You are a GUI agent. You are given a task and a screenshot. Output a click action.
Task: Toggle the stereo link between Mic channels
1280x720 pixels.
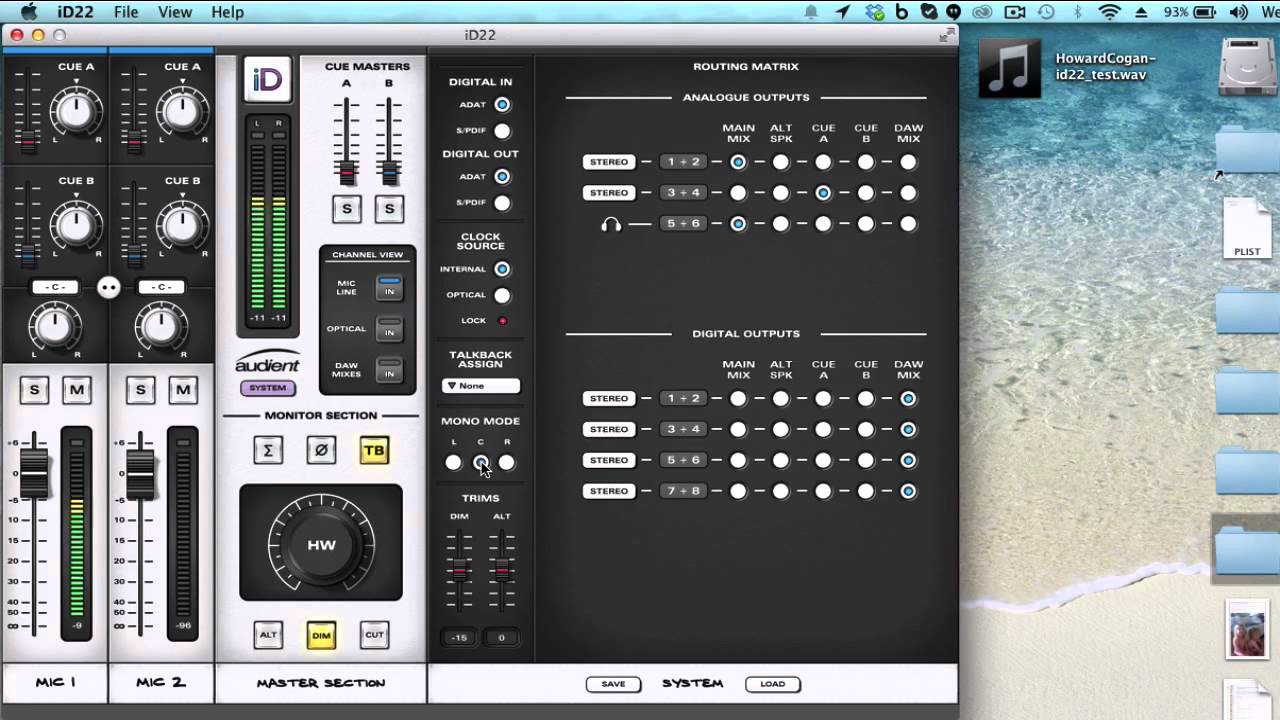coord(108,288)
